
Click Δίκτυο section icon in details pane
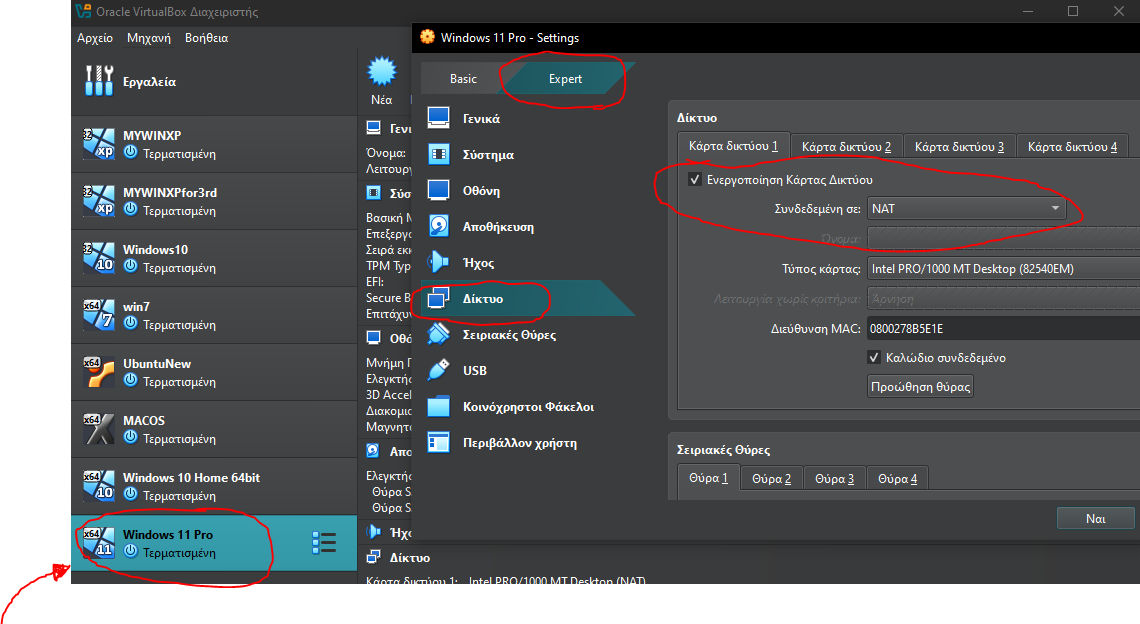click(x=374, y=557)
